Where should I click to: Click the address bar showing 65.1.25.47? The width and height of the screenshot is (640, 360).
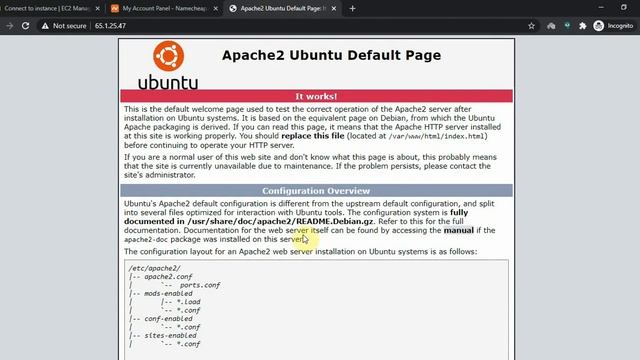(x=286, y=26)
